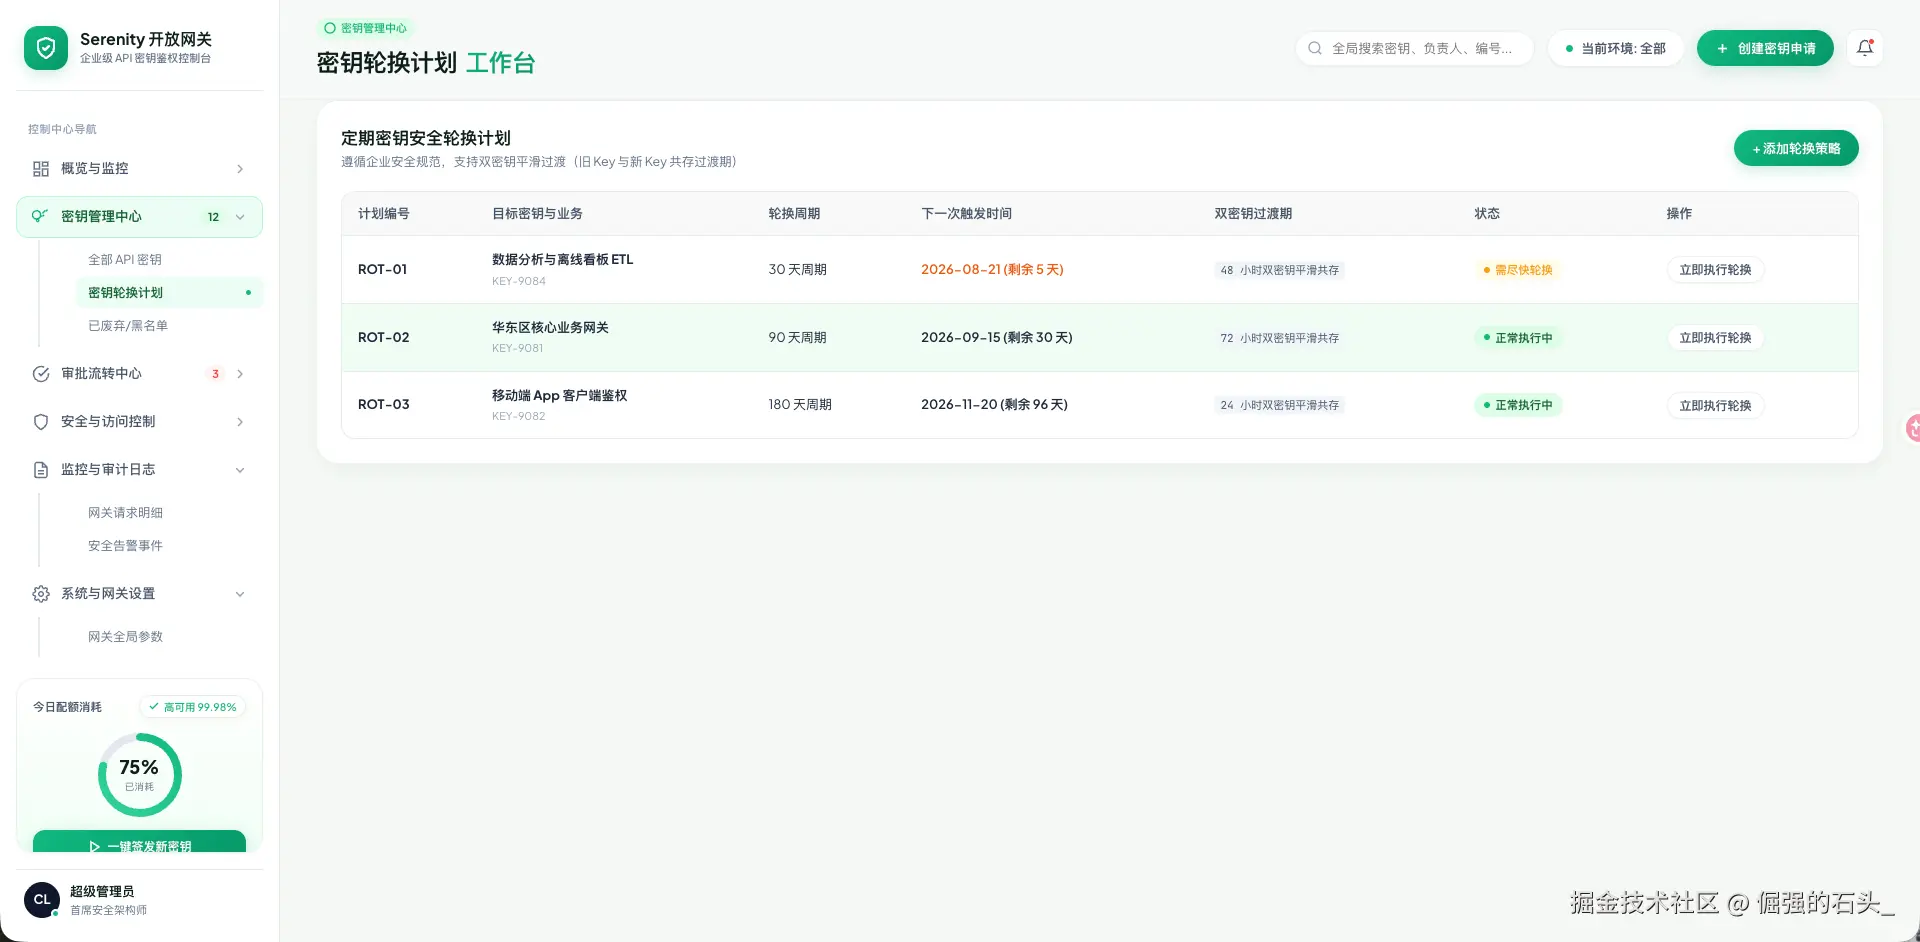Image resolution: width=1920 pixels, height=942 pixels.
Task: Click the 监控与审计日志 document icon
Action: click(x=41, y=470)
